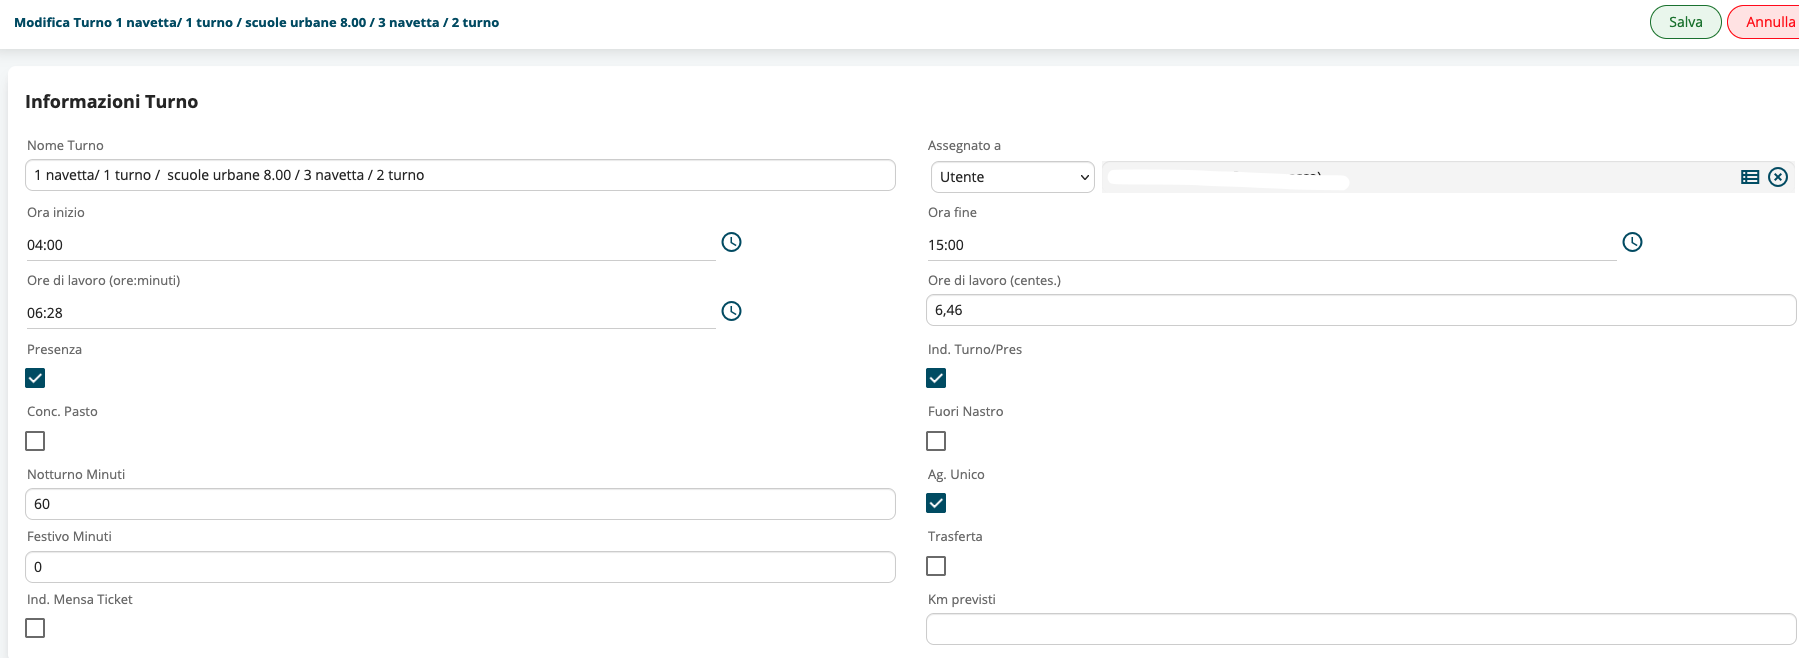
Task: Edit the Ora fine field showing 15:00
Action: (x=1271, y=245)
